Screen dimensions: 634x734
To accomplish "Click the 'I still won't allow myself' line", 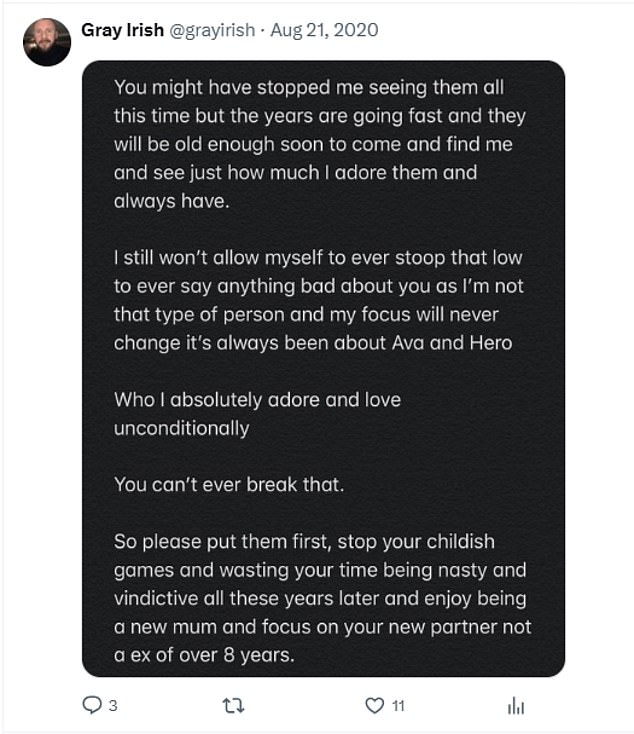I will pos(318,258).
